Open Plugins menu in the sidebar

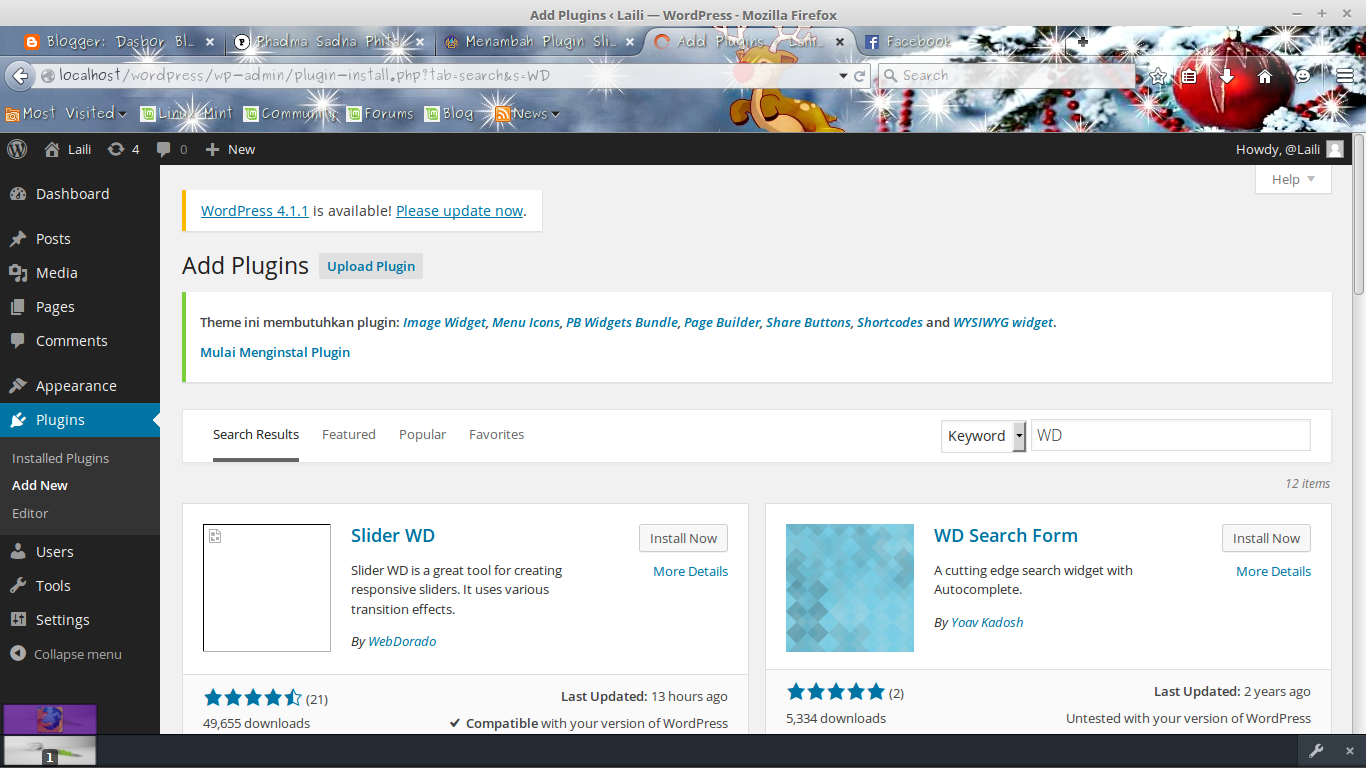pos(80,420)
